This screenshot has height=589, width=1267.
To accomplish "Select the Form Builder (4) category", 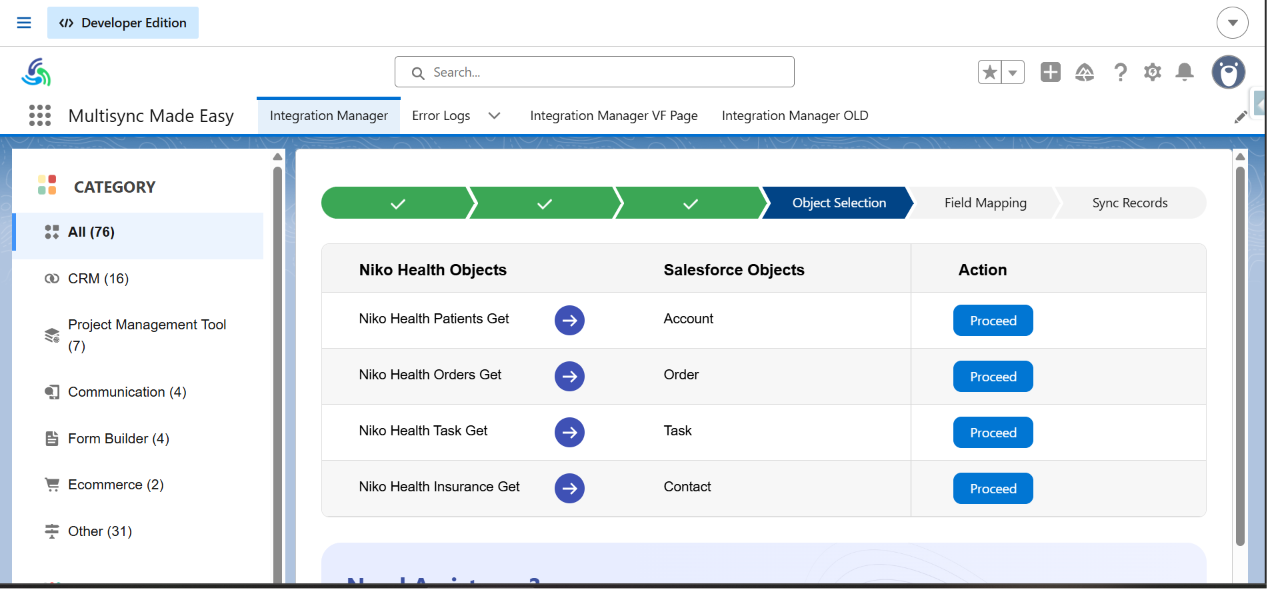I will (x=138, y=438).
